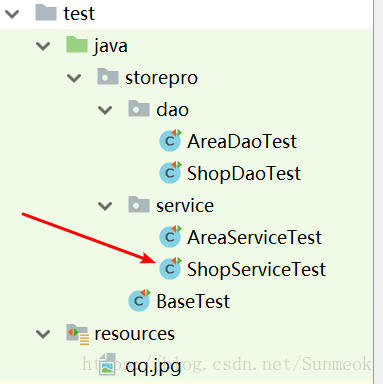
Task: Click the ShopDaoTest class icon
Action: point(170,173)
